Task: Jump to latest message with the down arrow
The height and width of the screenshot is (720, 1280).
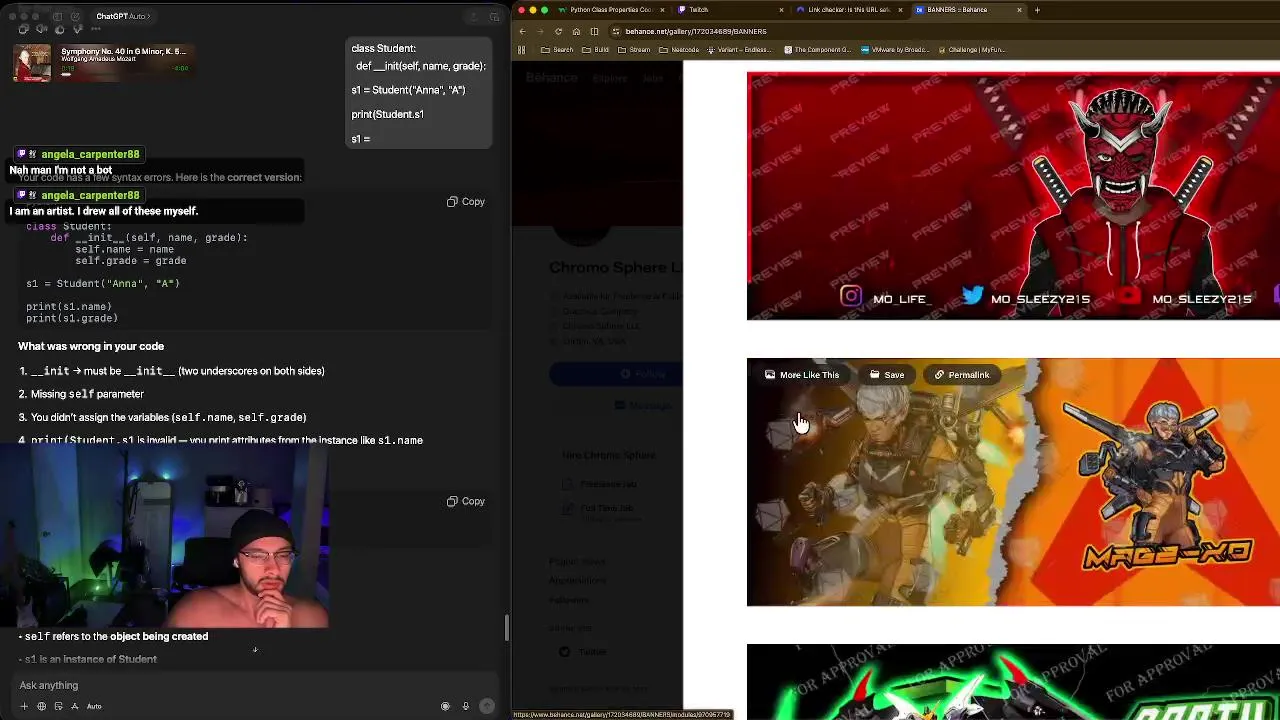Action: pyautogui.click(x=255, y=650)
